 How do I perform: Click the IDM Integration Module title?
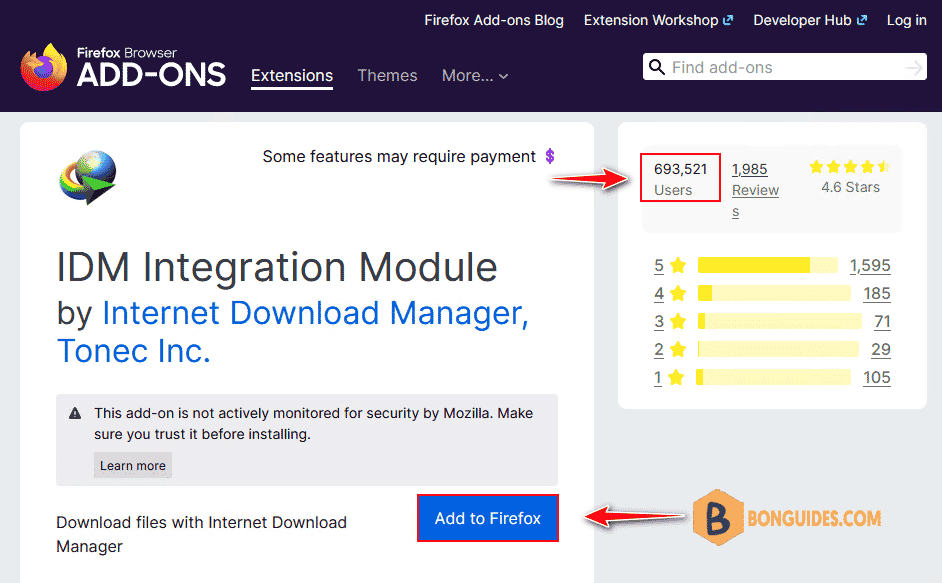[277, 267]
